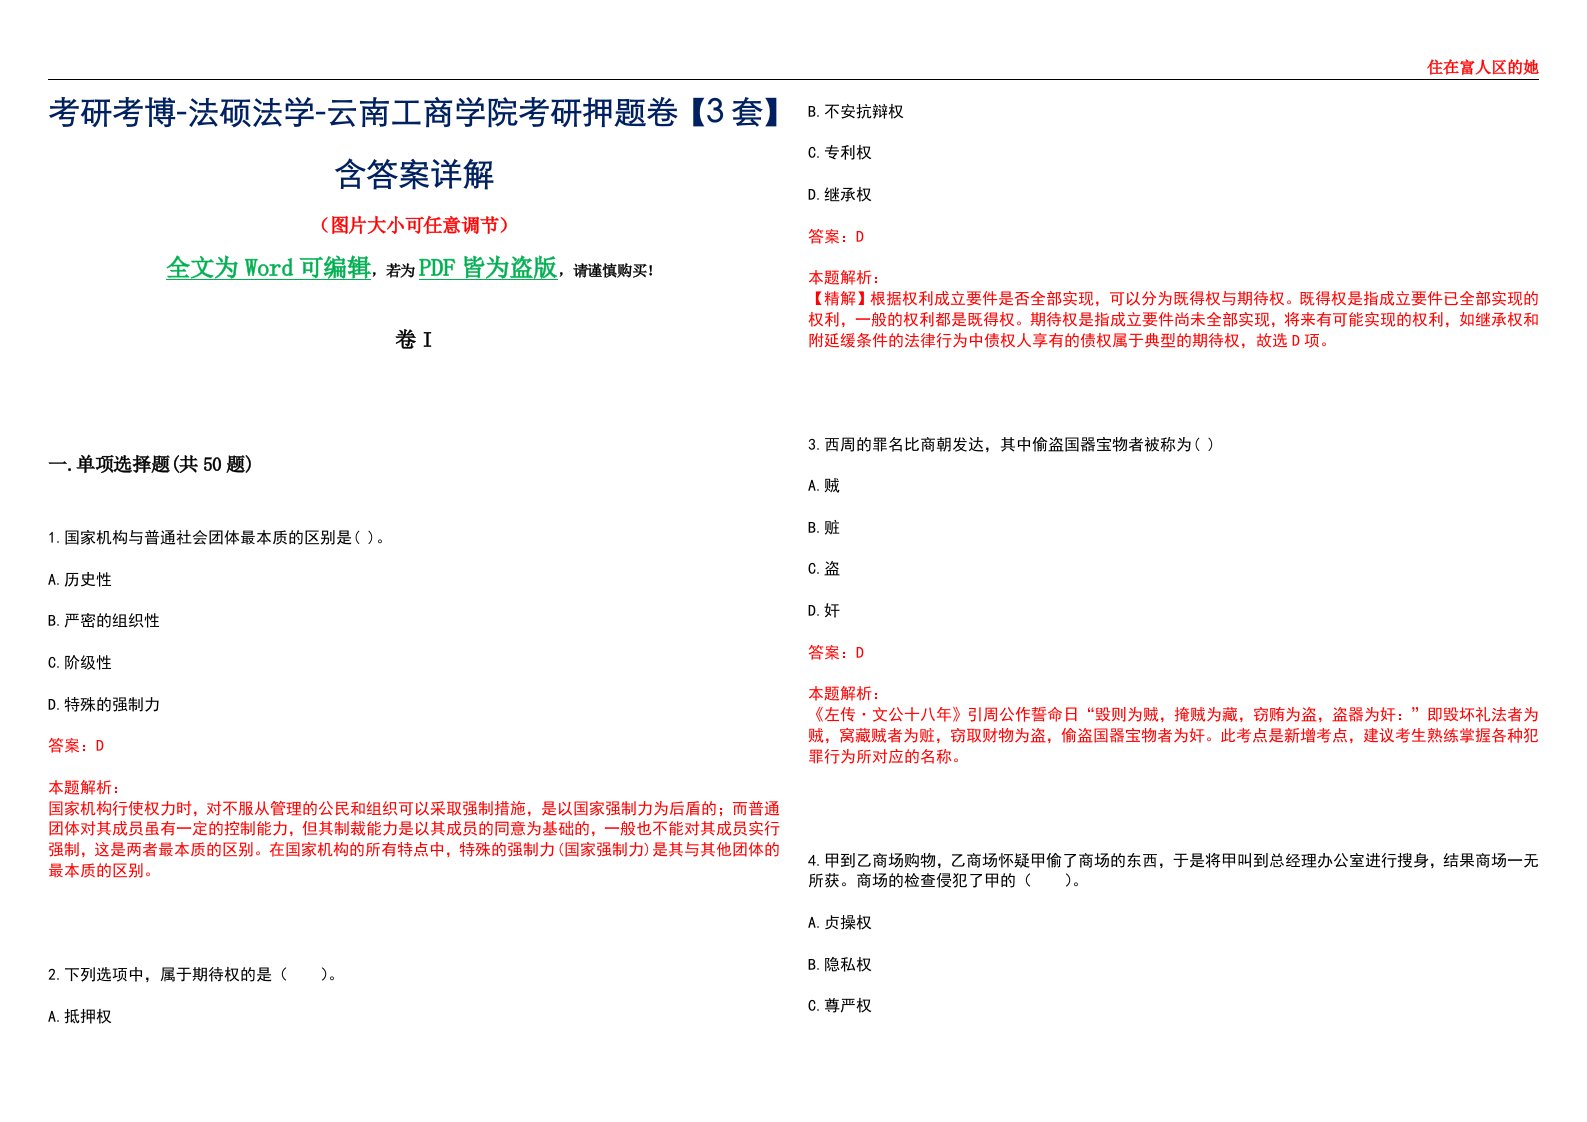
Task: Click the header text 住在富人区的她
Action: 1482,67
